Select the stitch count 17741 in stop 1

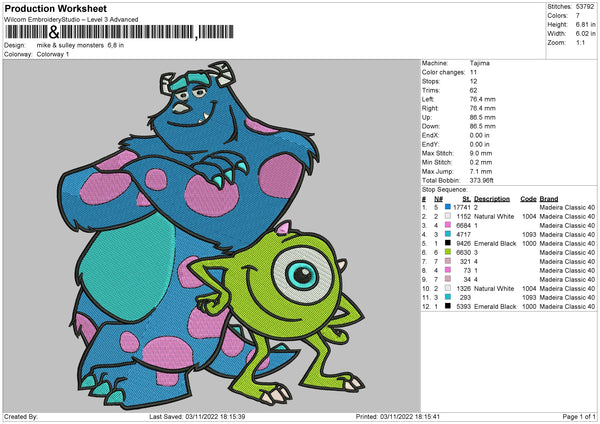(x=462, y=207)
